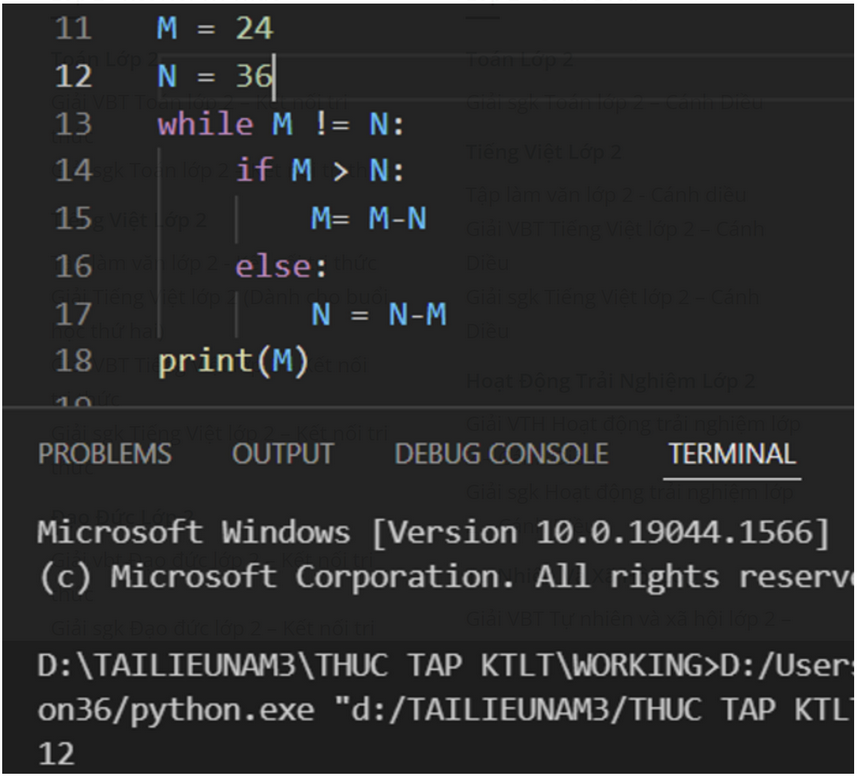Select the DEBUG CONSOLE tab
The width and height of the screenshot is (857, 778).
501,454
